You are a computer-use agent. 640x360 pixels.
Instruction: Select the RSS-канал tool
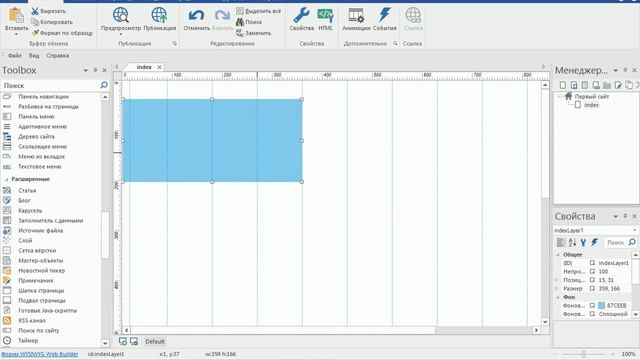[32, 320]
